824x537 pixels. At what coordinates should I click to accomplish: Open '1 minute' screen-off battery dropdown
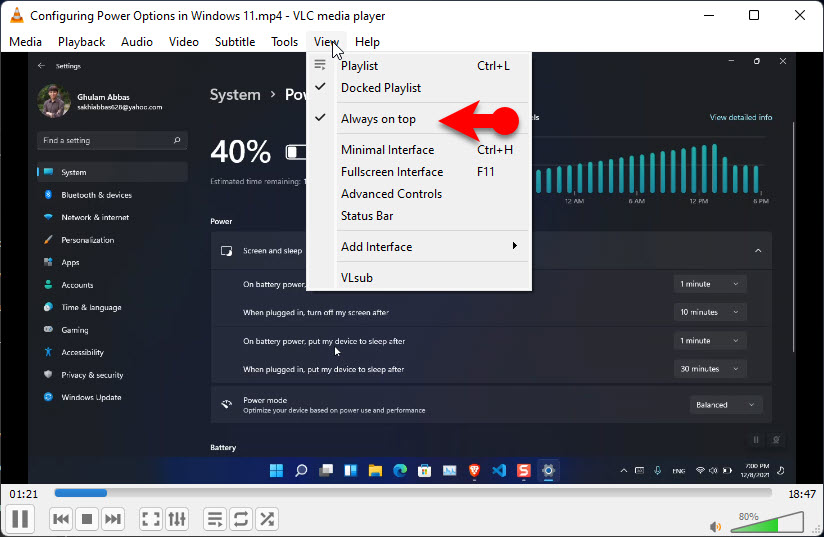[709, 284]
